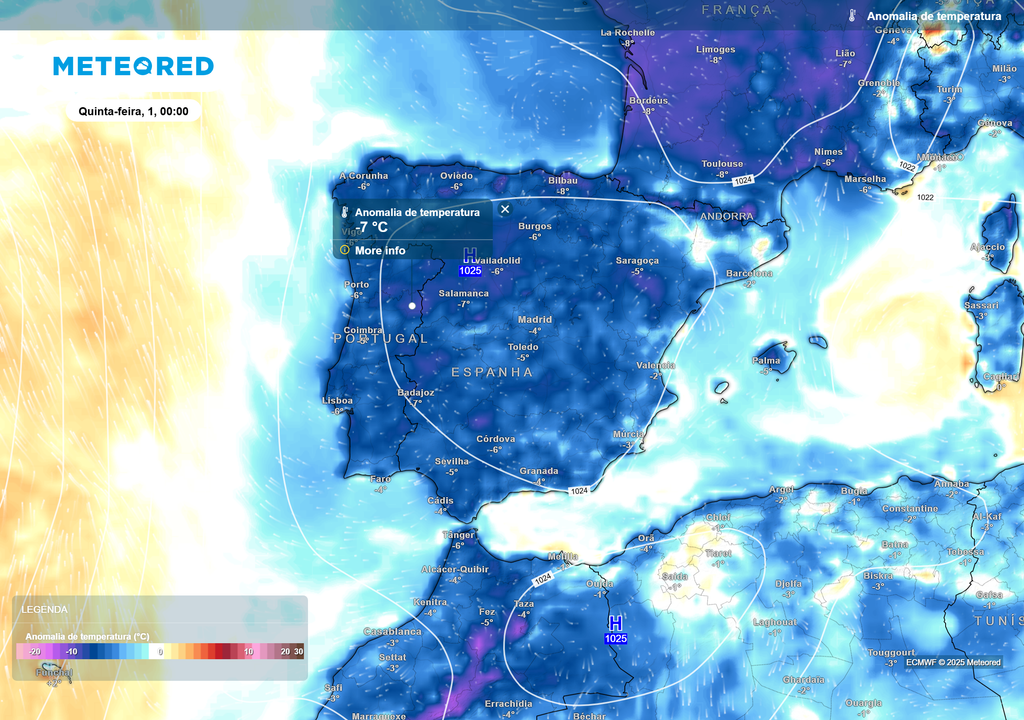This screenshot has width=1024, height=720.
Task: Close the Anomalia de temperatura popup
Action: click(505, 209)
